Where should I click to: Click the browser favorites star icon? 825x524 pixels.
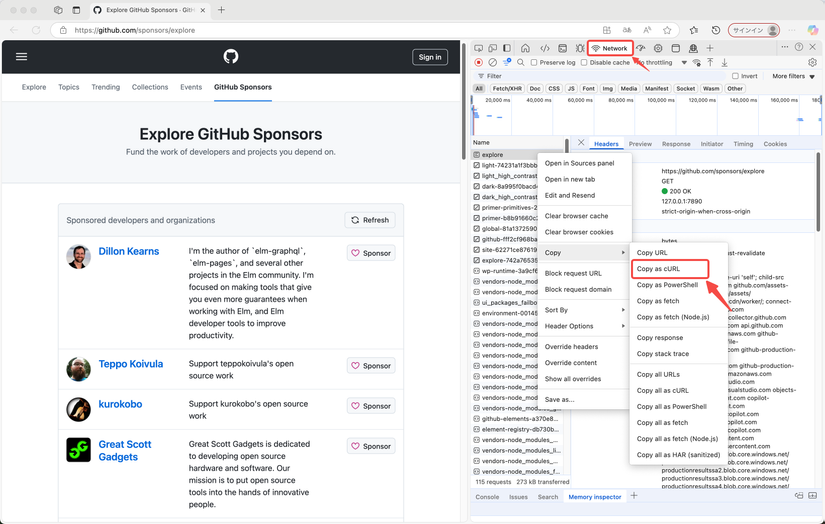667,30
